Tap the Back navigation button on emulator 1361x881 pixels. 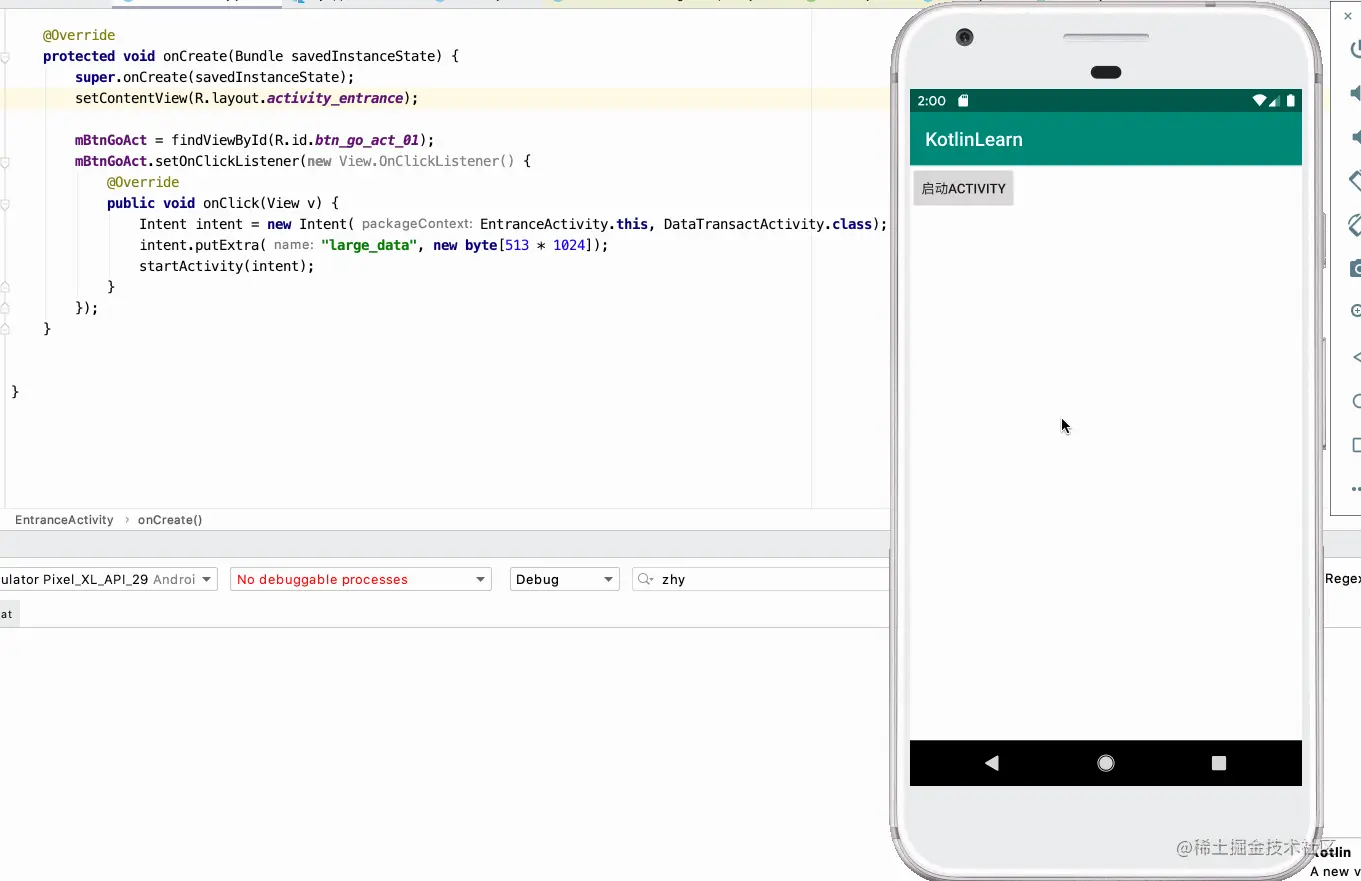[x=992, y=763]
